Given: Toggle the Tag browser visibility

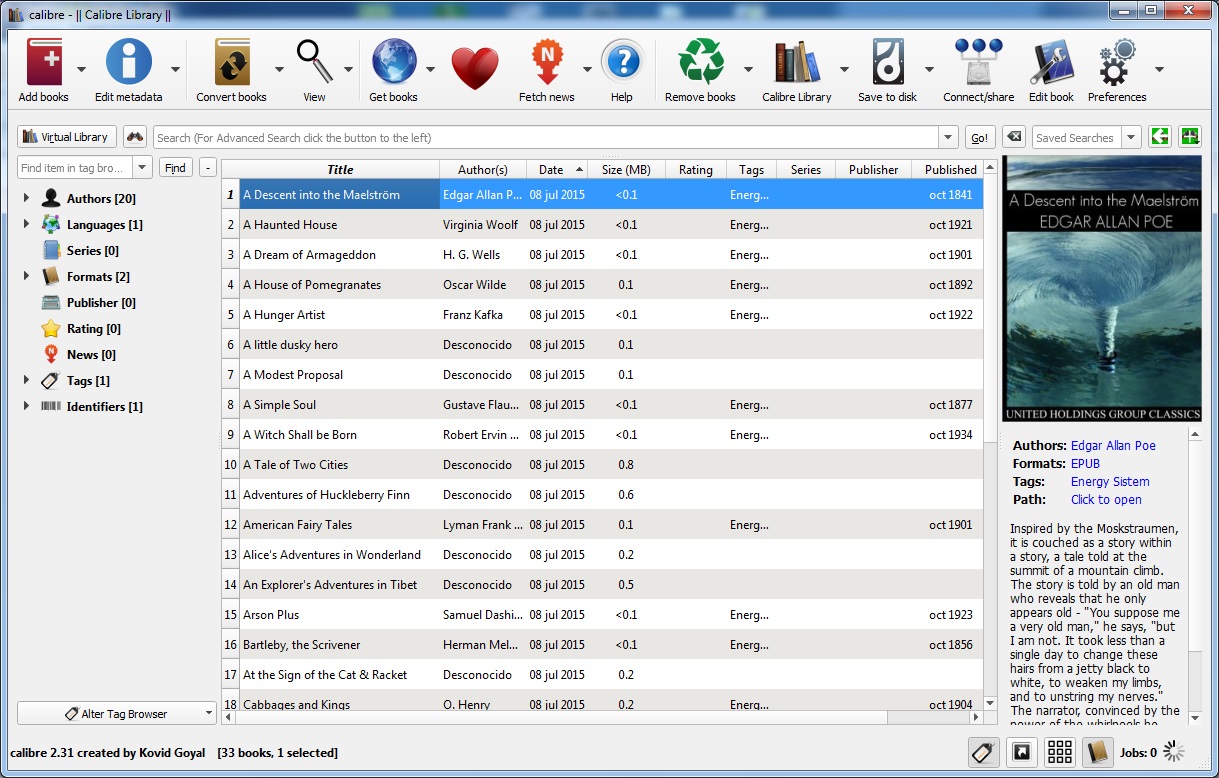Looking at the screenshot, I should [x=983, y=751].
